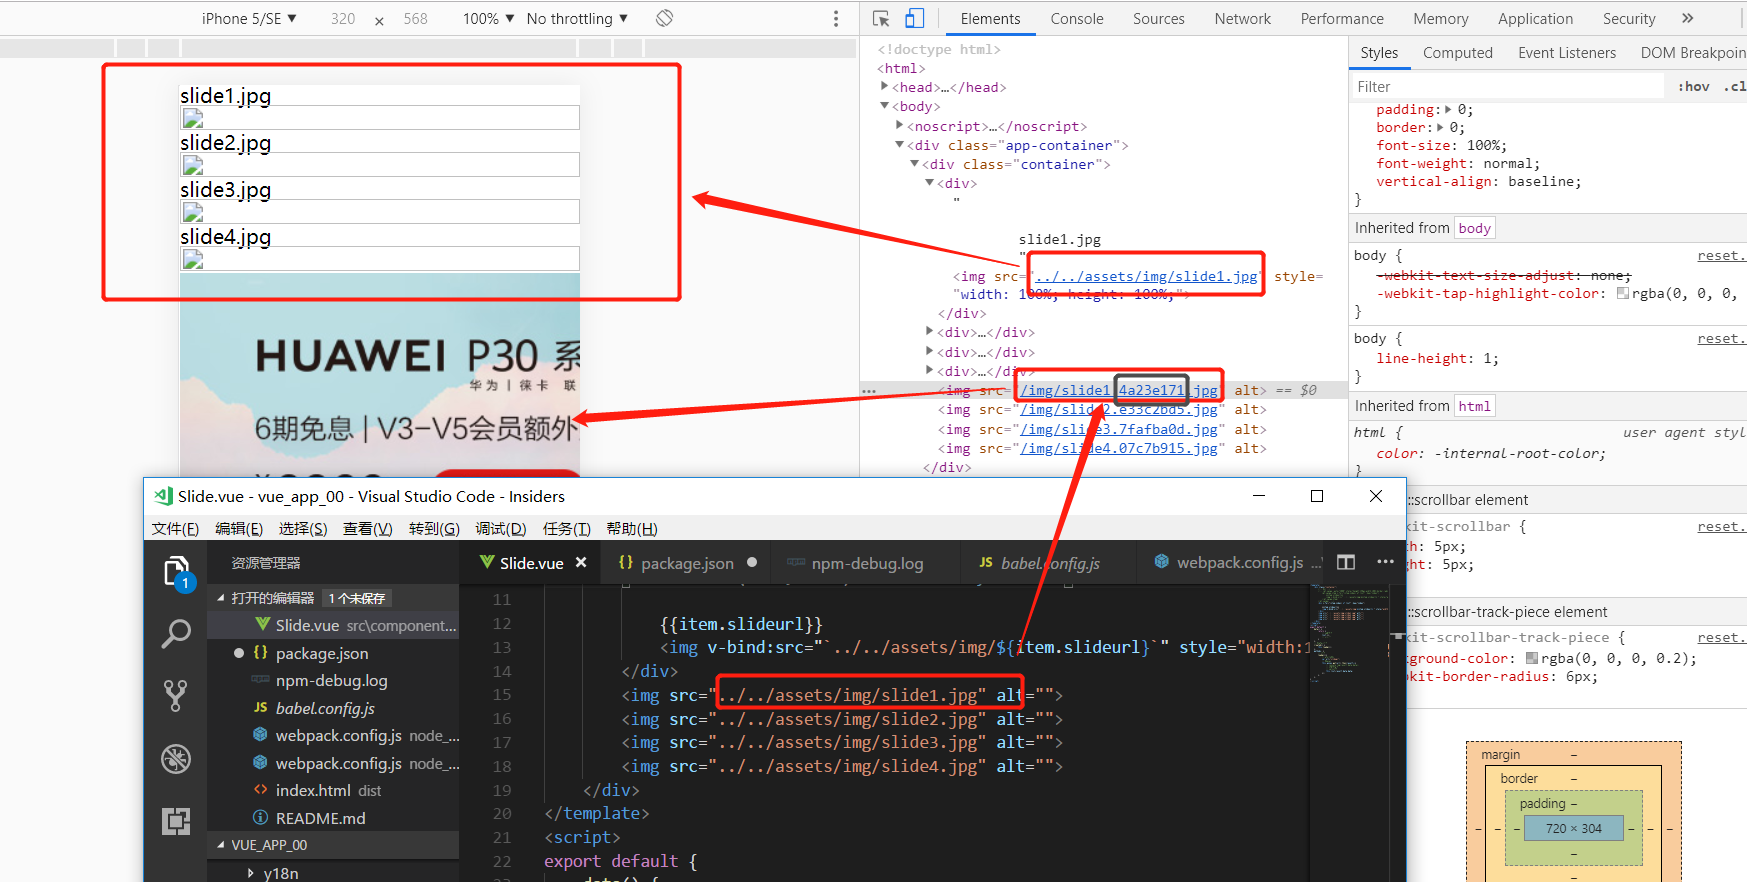Open the No throttling dropdown
The height and width of the screenshot is (882, 1747).
click(x=577, y=18)
